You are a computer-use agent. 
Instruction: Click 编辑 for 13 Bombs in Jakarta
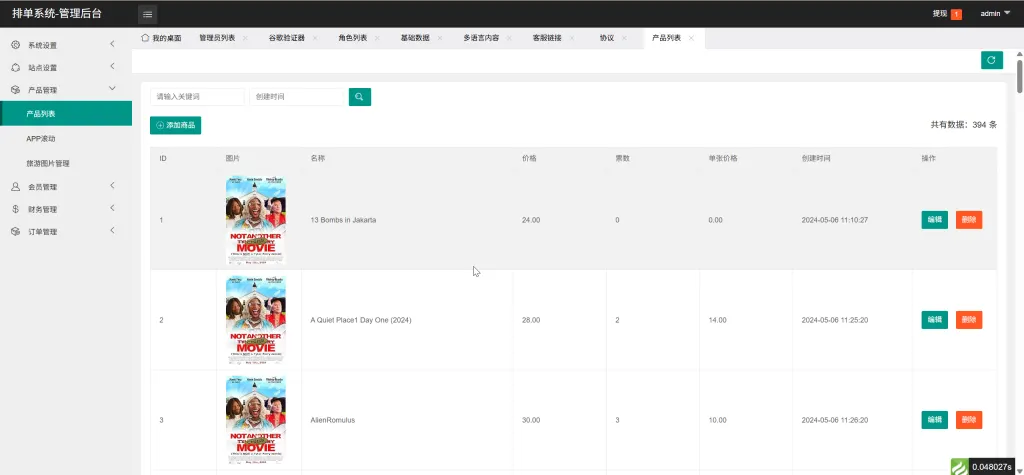(x=935, y=220)
